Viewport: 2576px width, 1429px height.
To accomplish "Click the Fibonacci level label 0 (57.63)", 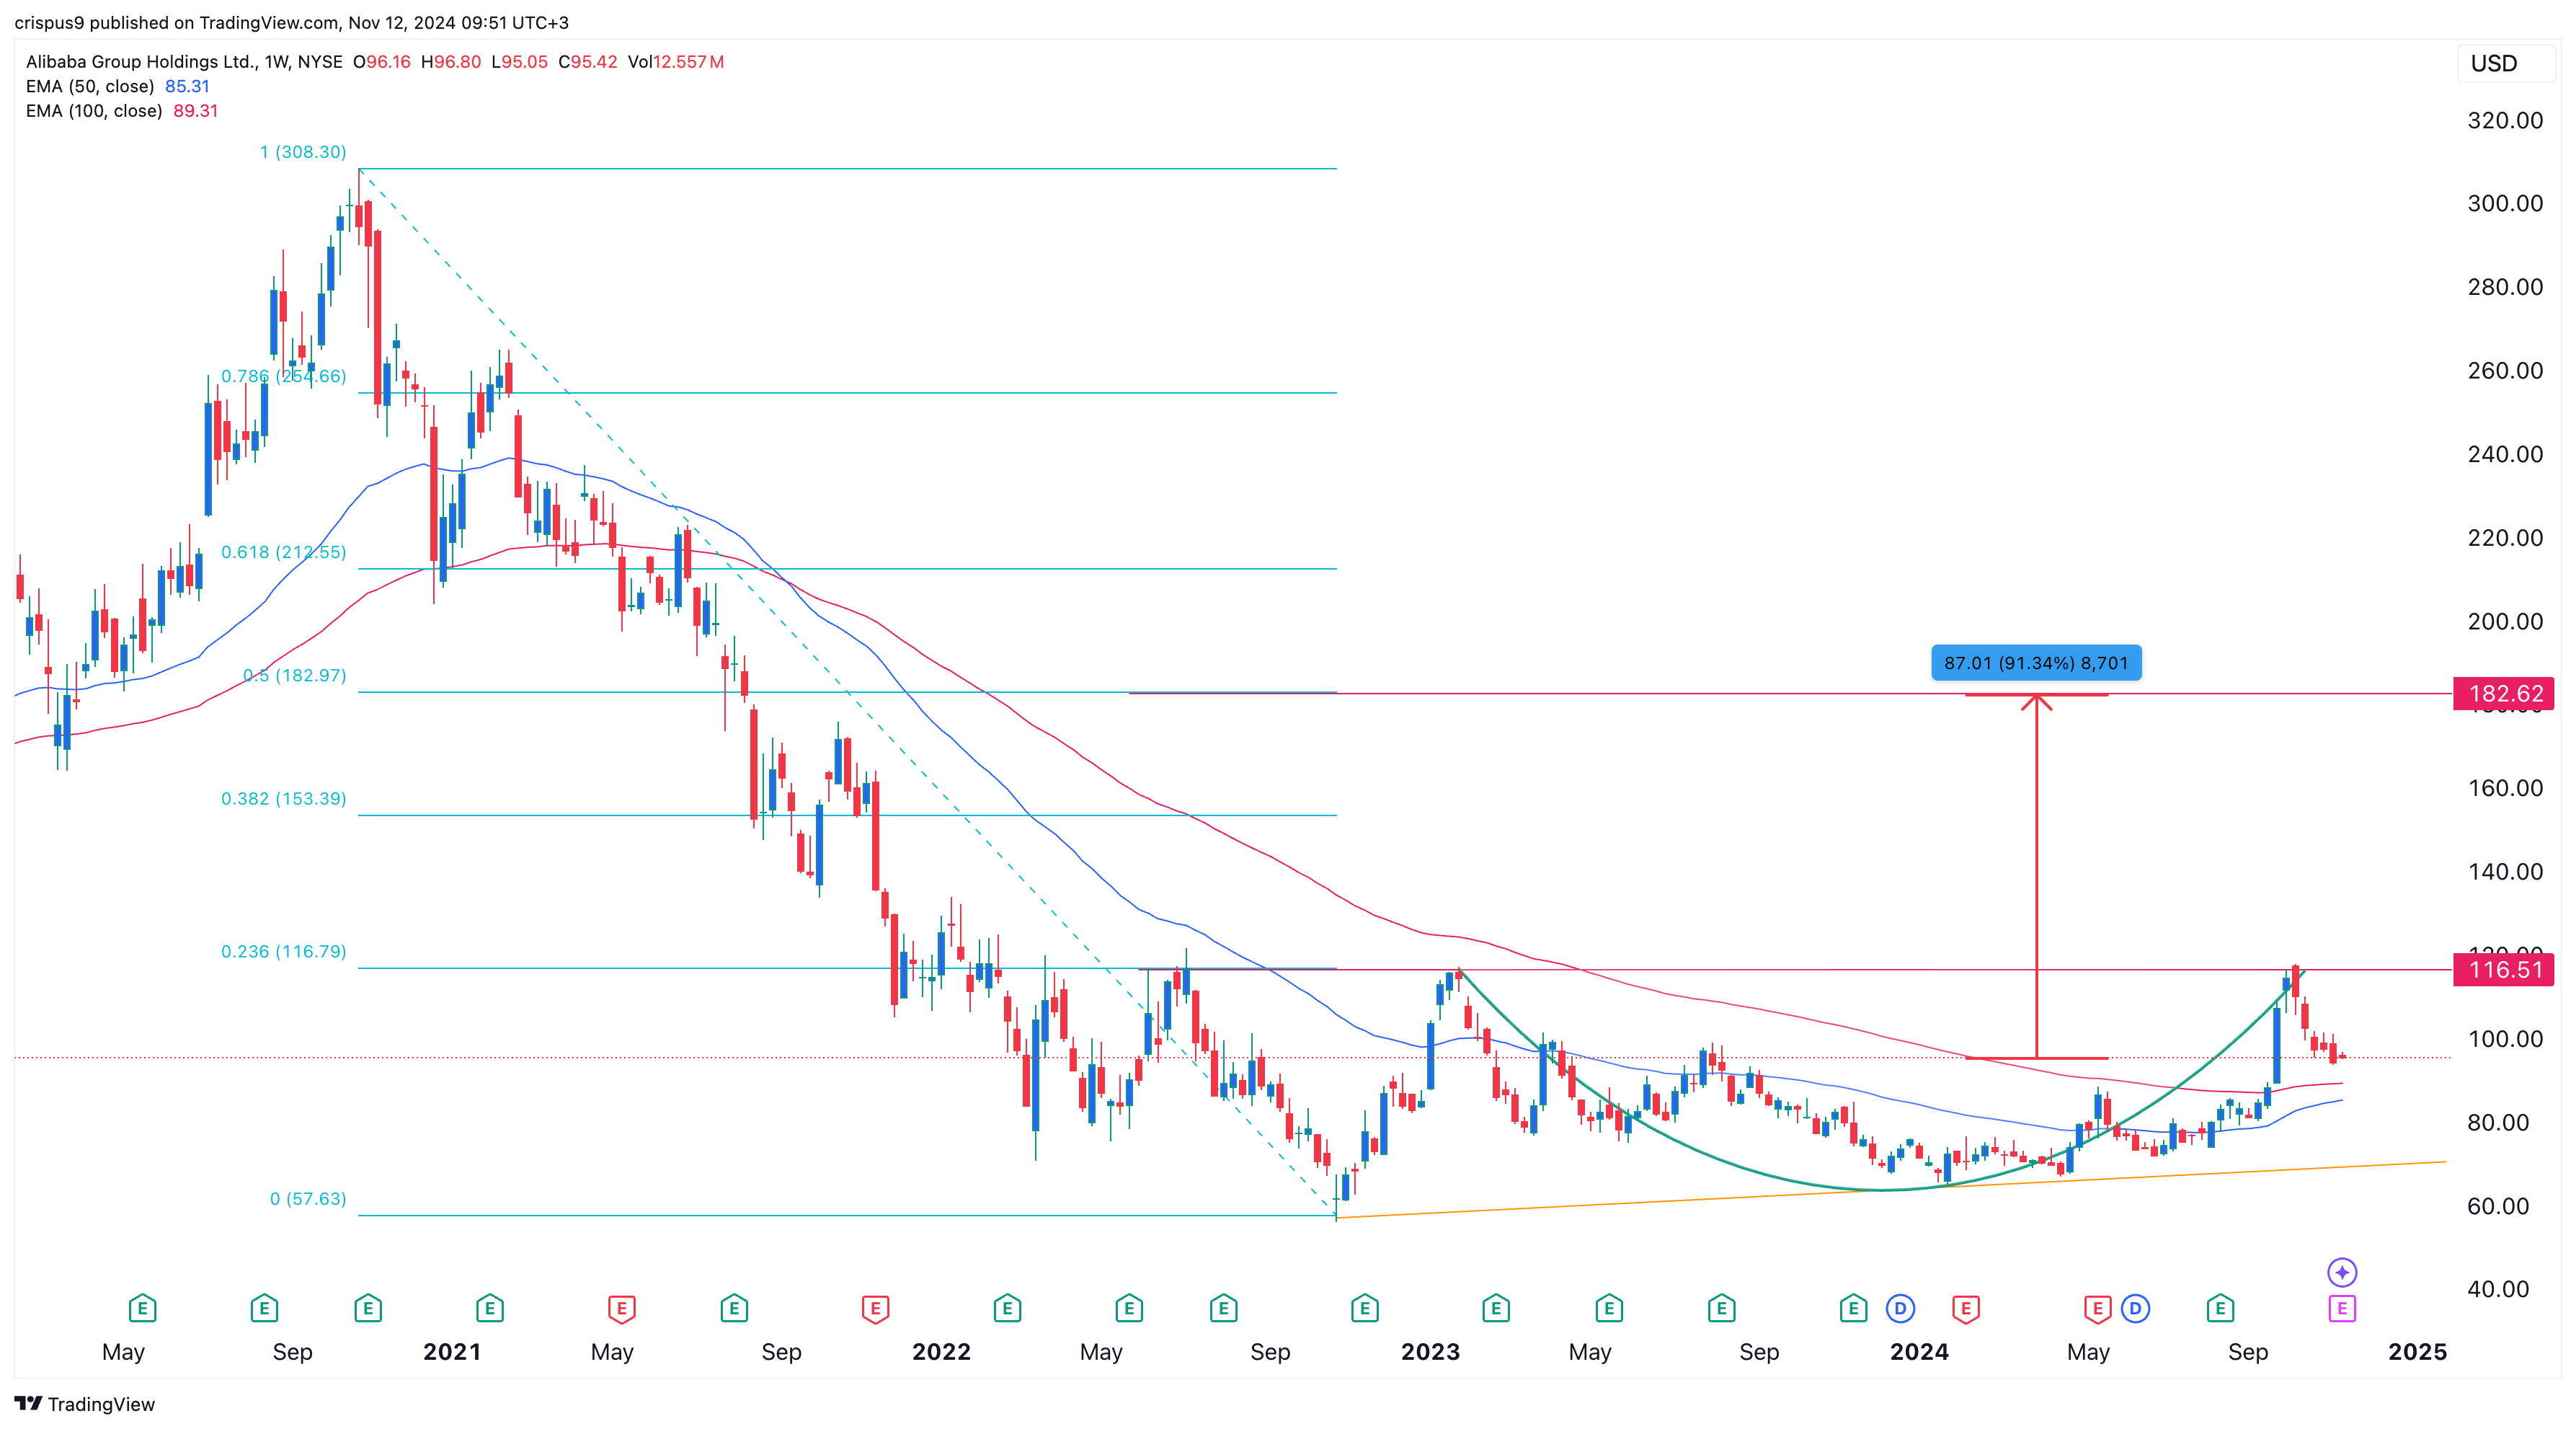I will click(x=308, y=1198).
